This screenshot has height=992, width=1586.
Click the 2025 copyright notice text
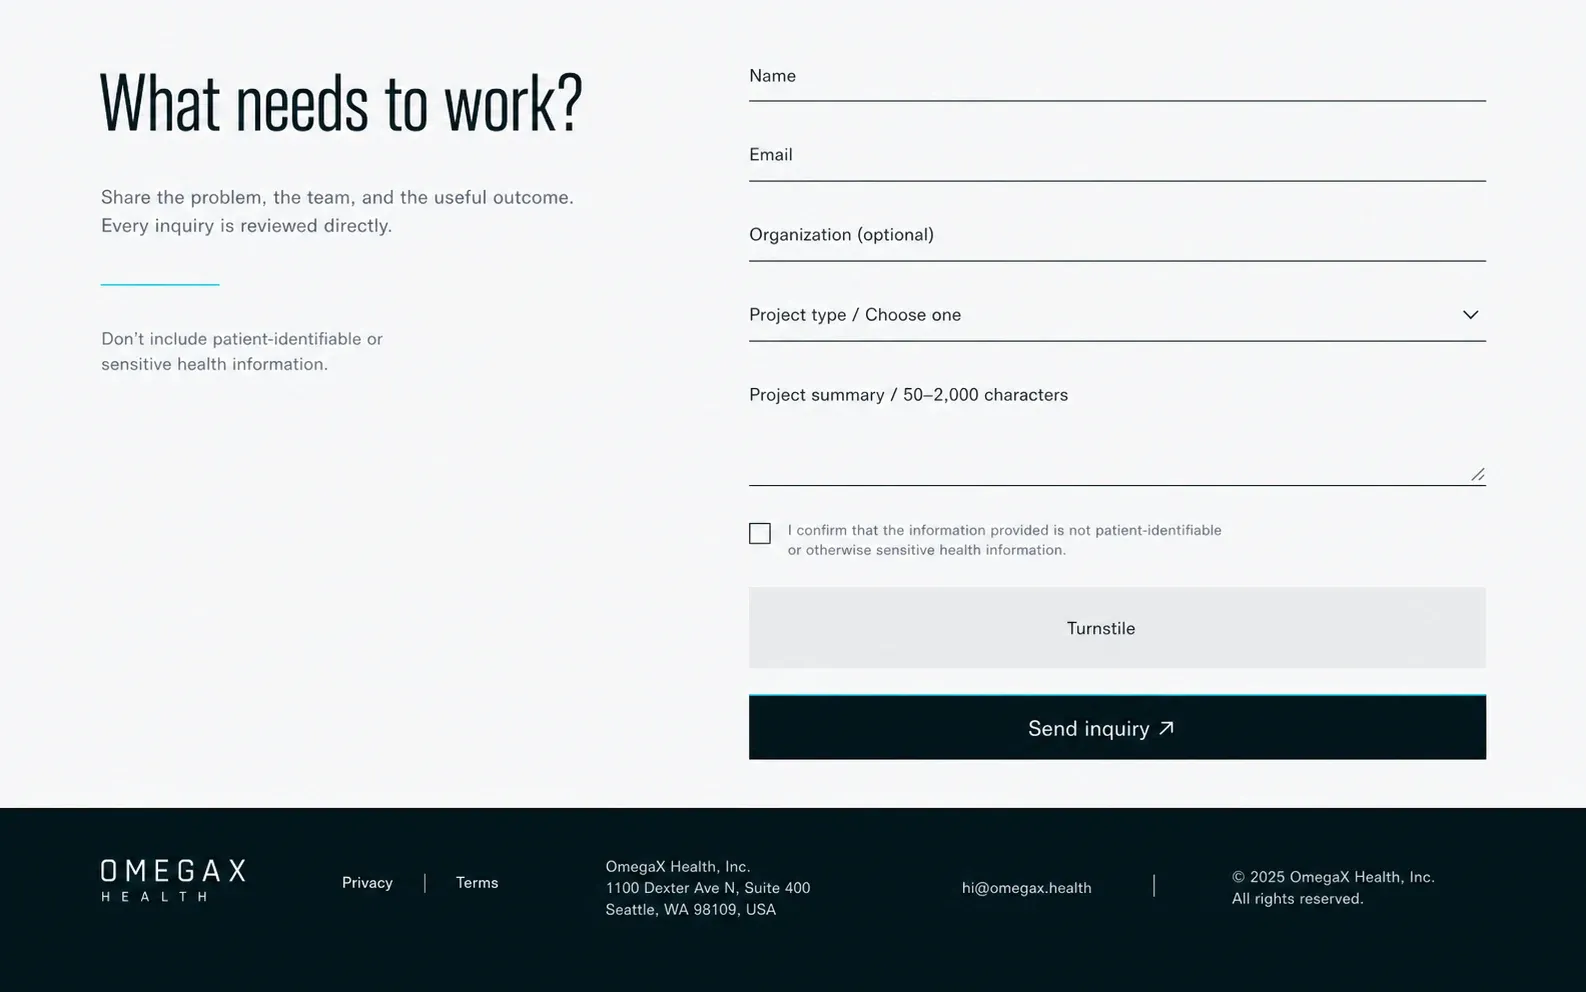click(1333, 888)
